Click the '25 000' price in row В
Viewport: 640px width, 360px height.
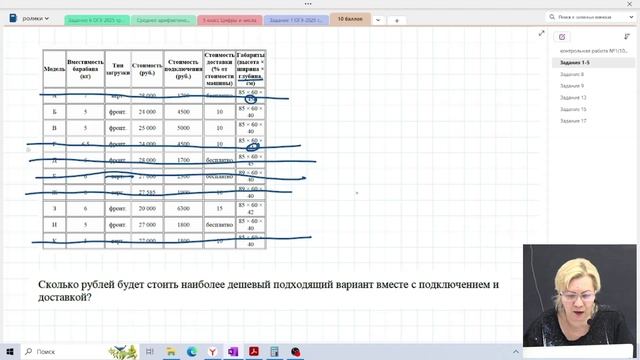tap(147, 128)
